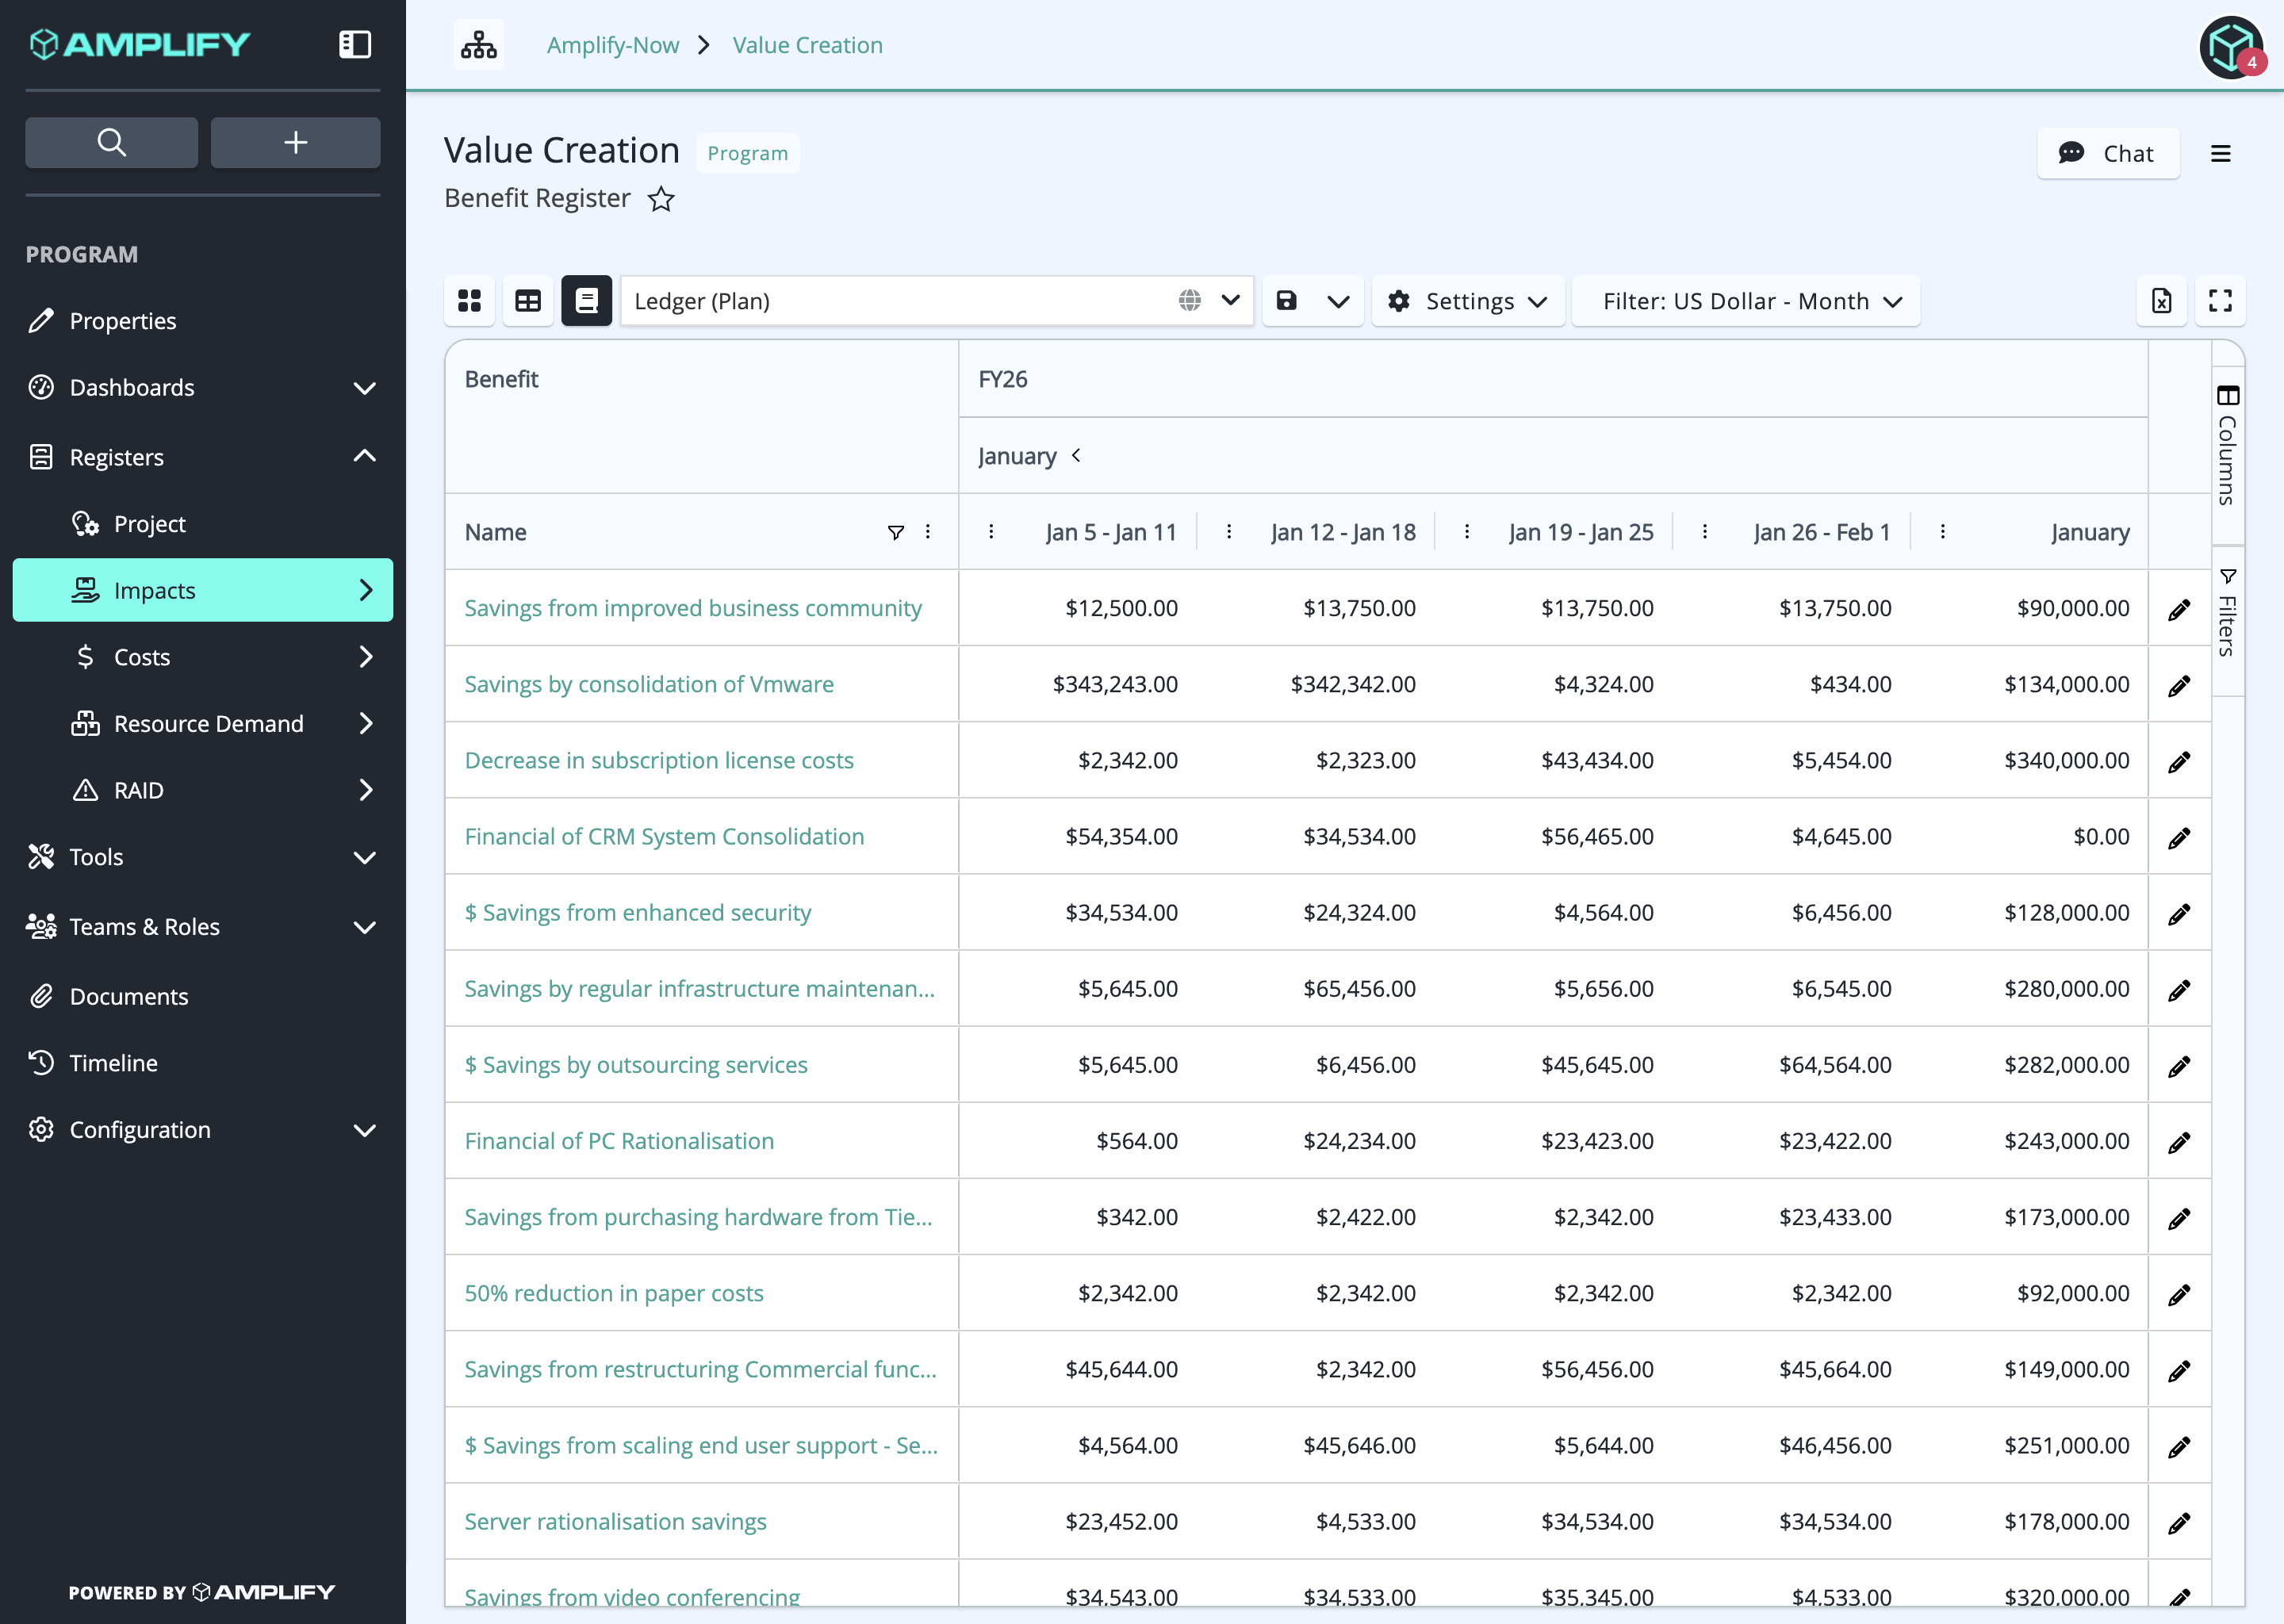Export to Excel file icon
The image size is (2284, 1624).
pos(2161,301)
